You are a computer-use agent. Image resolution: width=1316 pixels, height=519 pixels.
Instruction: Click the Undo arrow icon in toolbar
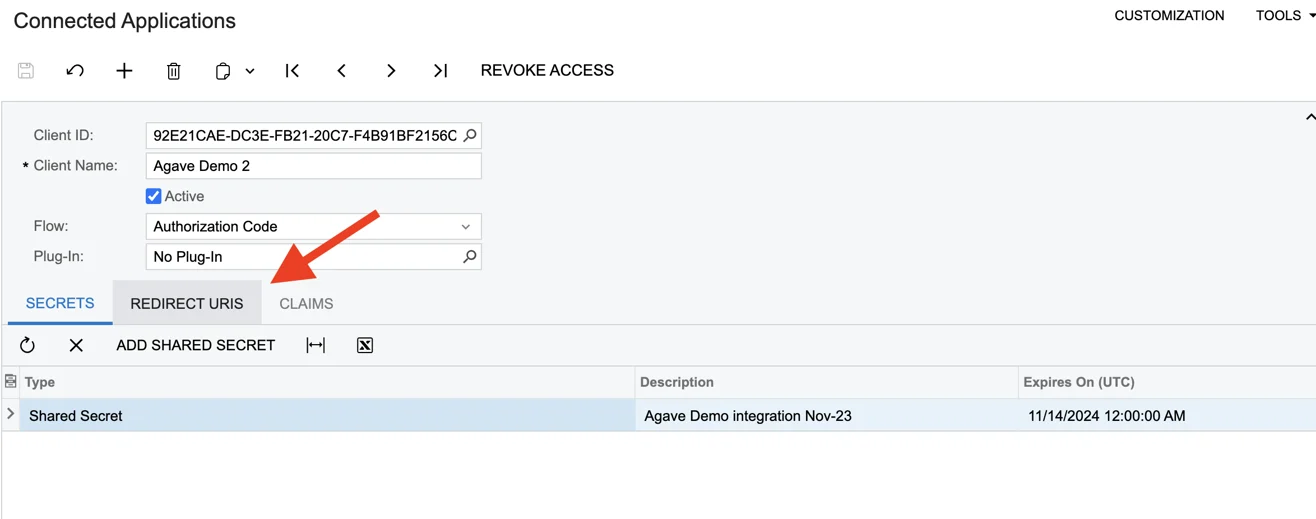point(75,70)
